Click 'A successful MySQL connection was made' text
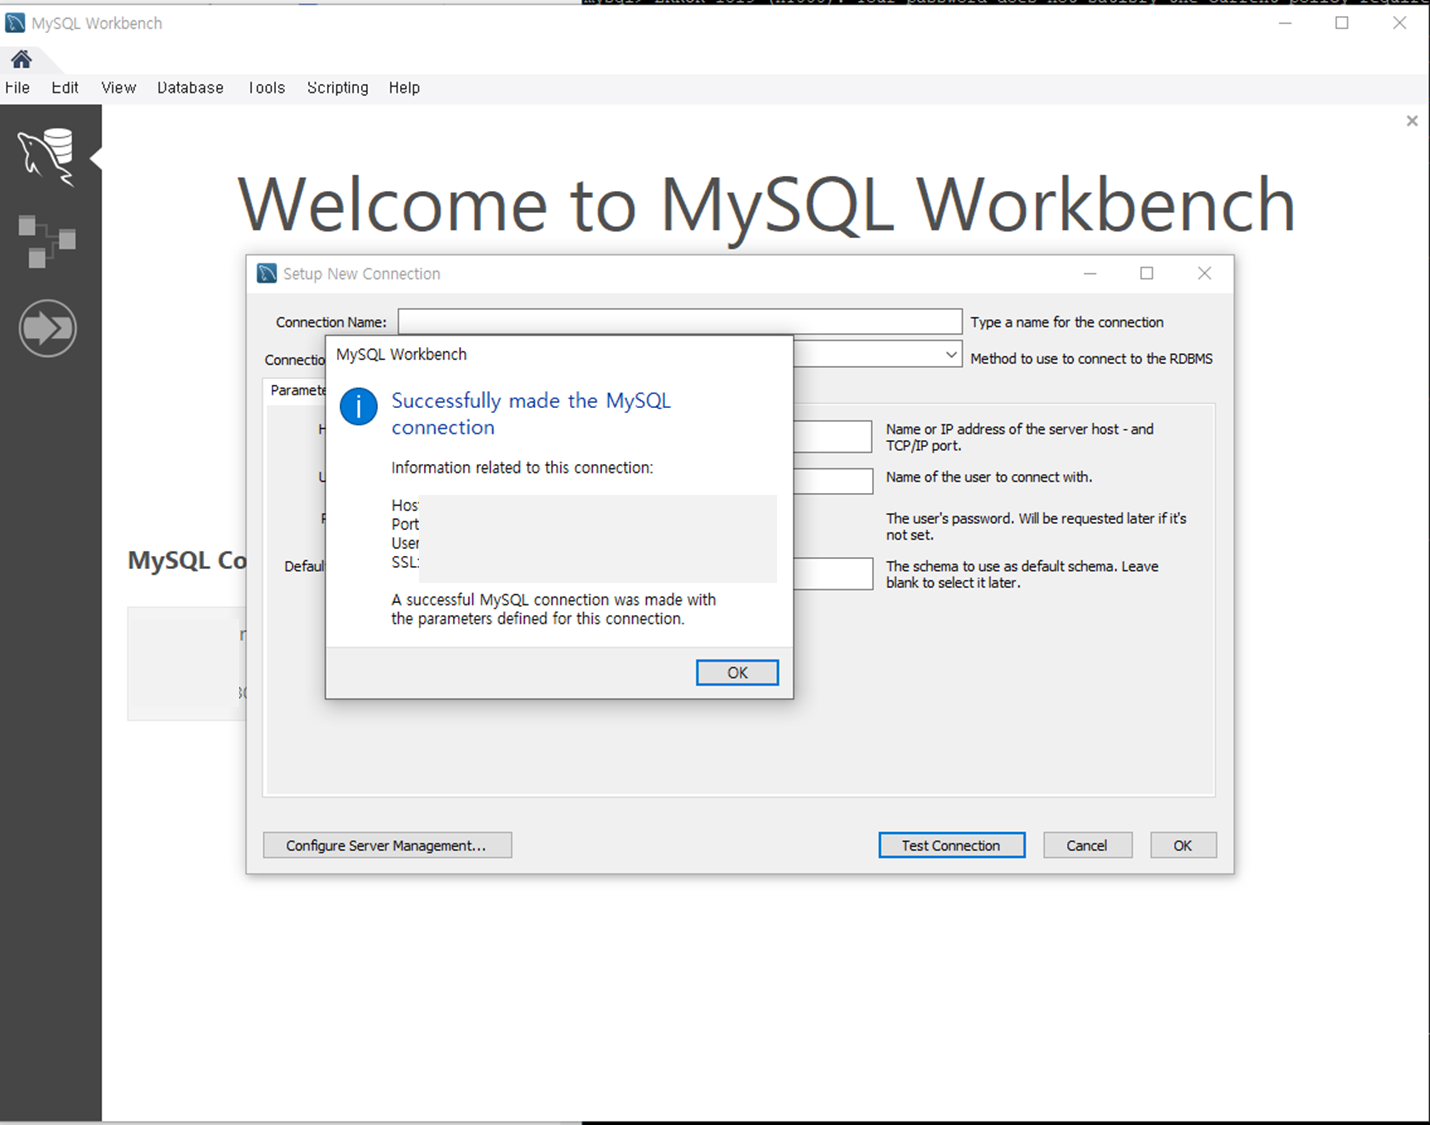1430x1125 pixels. 553,609
